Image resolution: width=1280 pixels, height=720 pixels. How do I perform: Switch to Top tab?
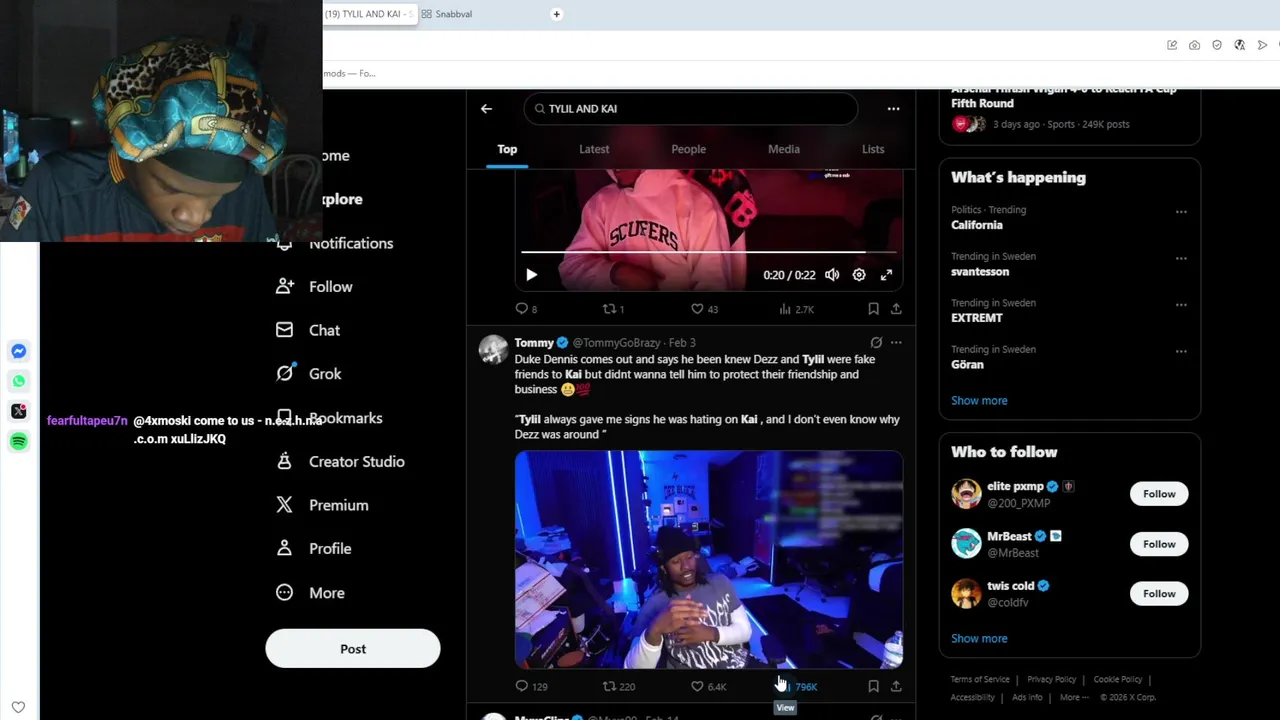[507, 149]
